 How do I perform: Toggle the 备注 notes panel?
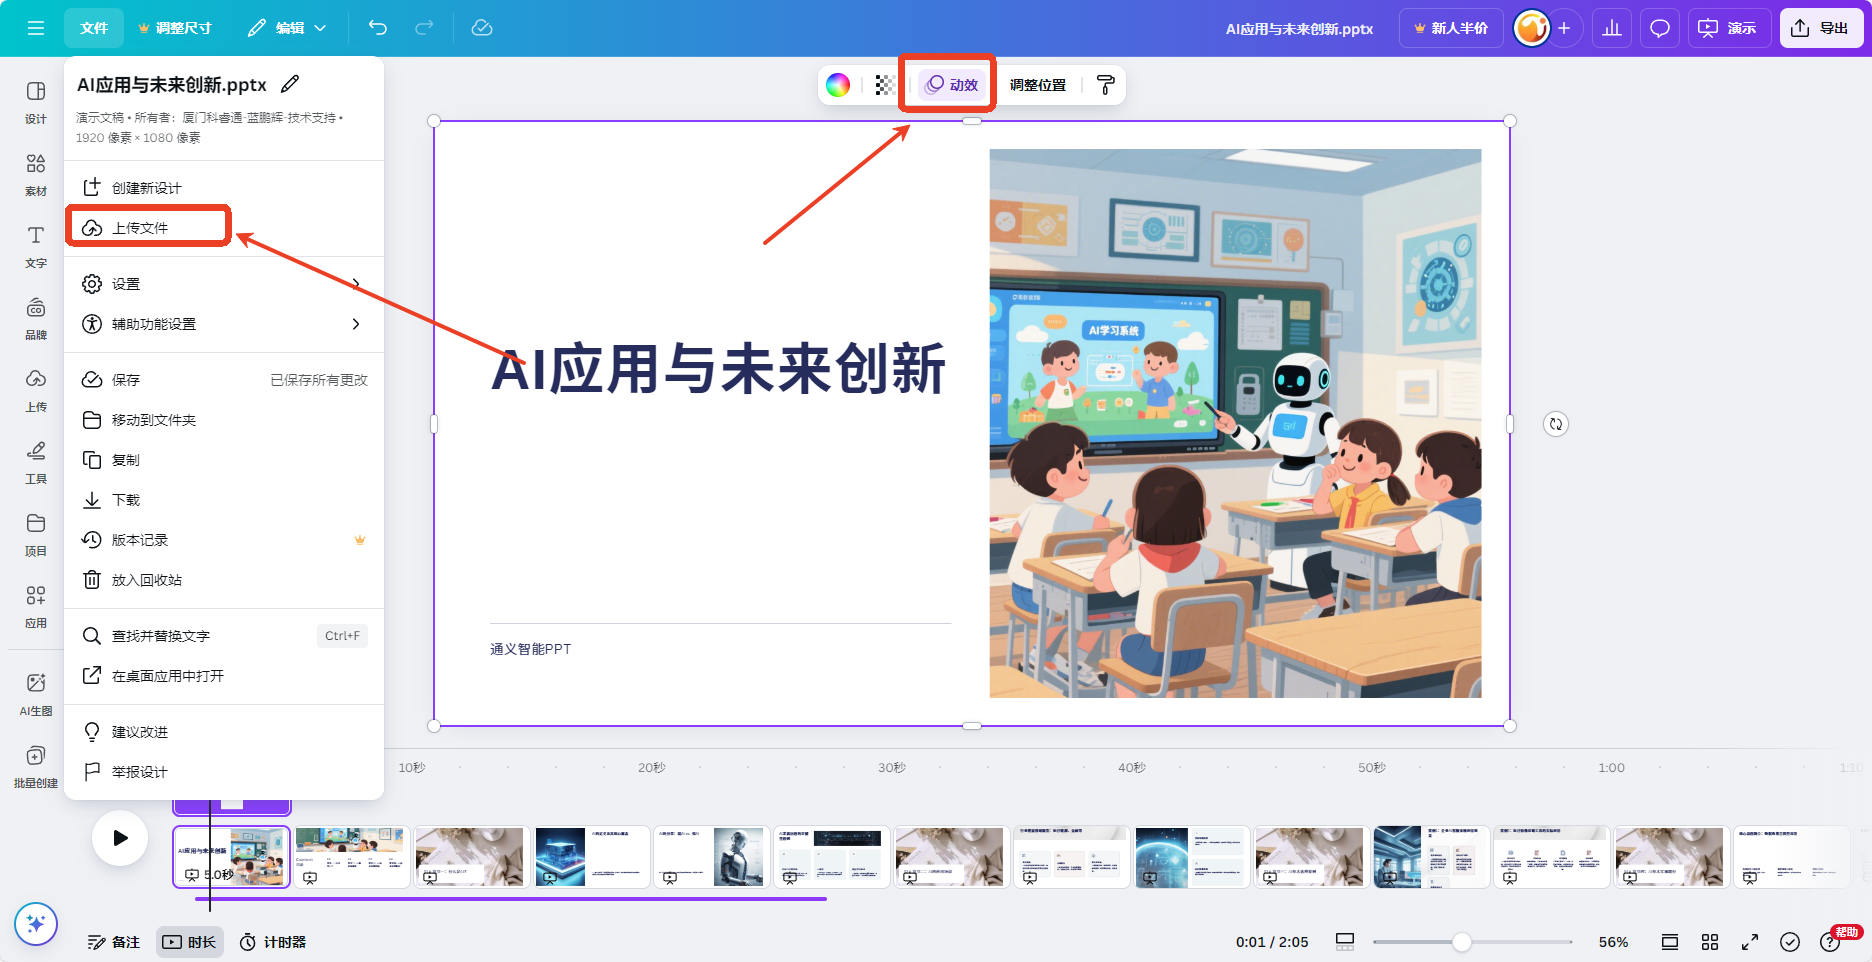coord(113,941)
